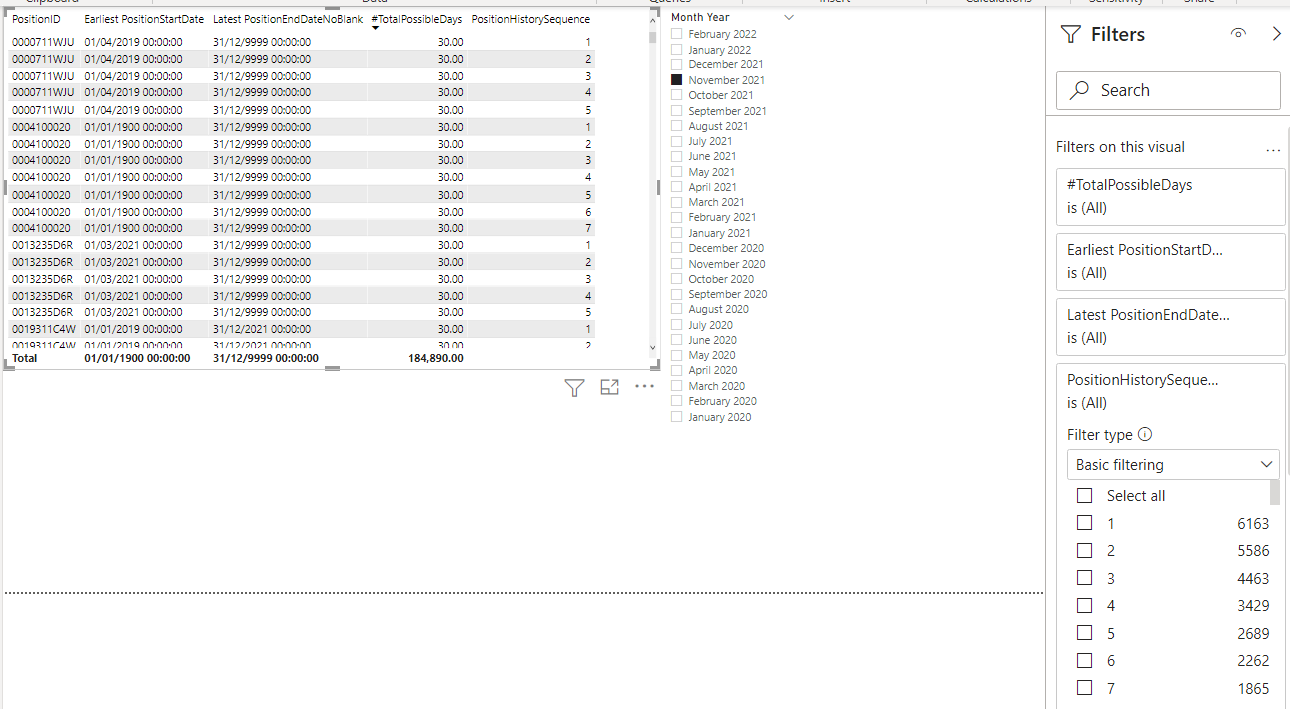Expand the #TotalPossibleDays filter card

tap(1170, 196)
